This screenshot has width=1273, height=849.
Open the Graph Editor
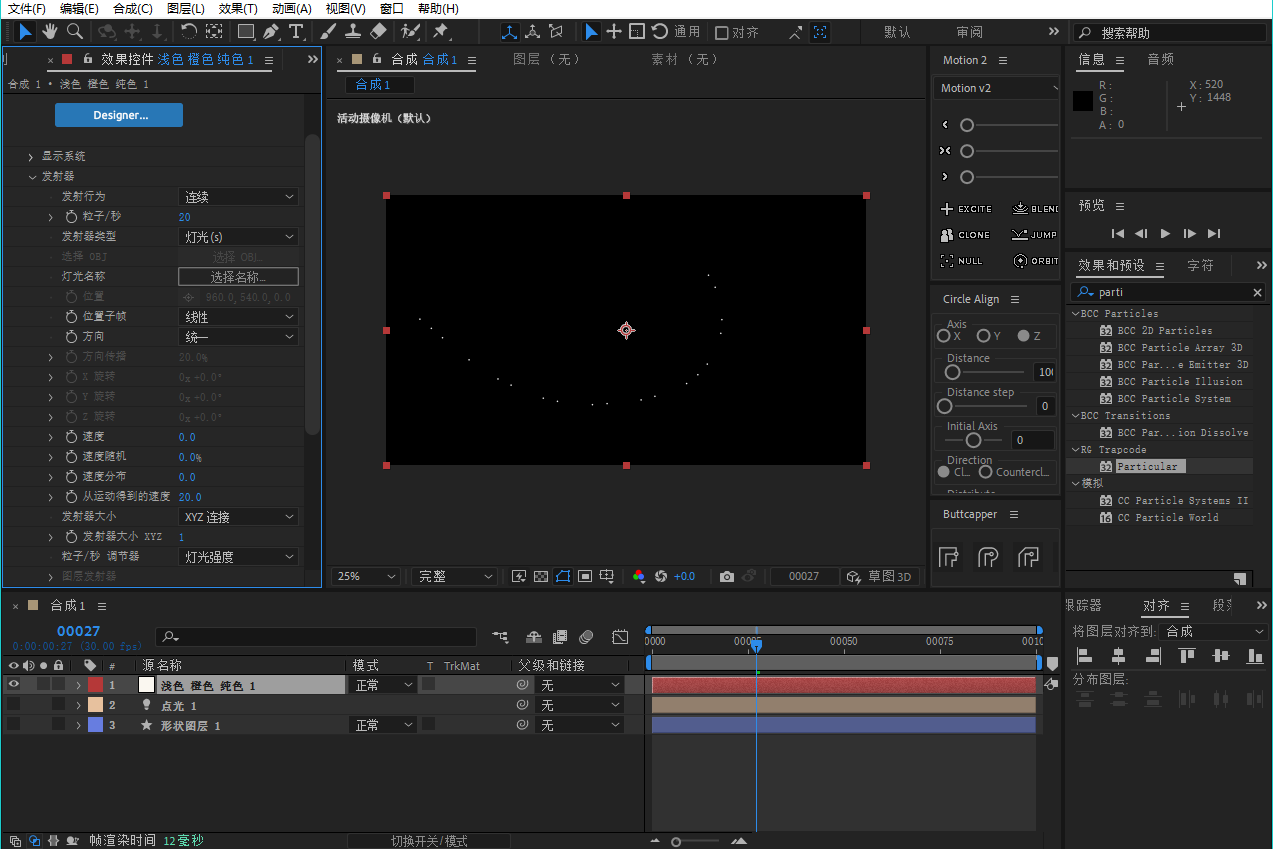click(620, 636)
